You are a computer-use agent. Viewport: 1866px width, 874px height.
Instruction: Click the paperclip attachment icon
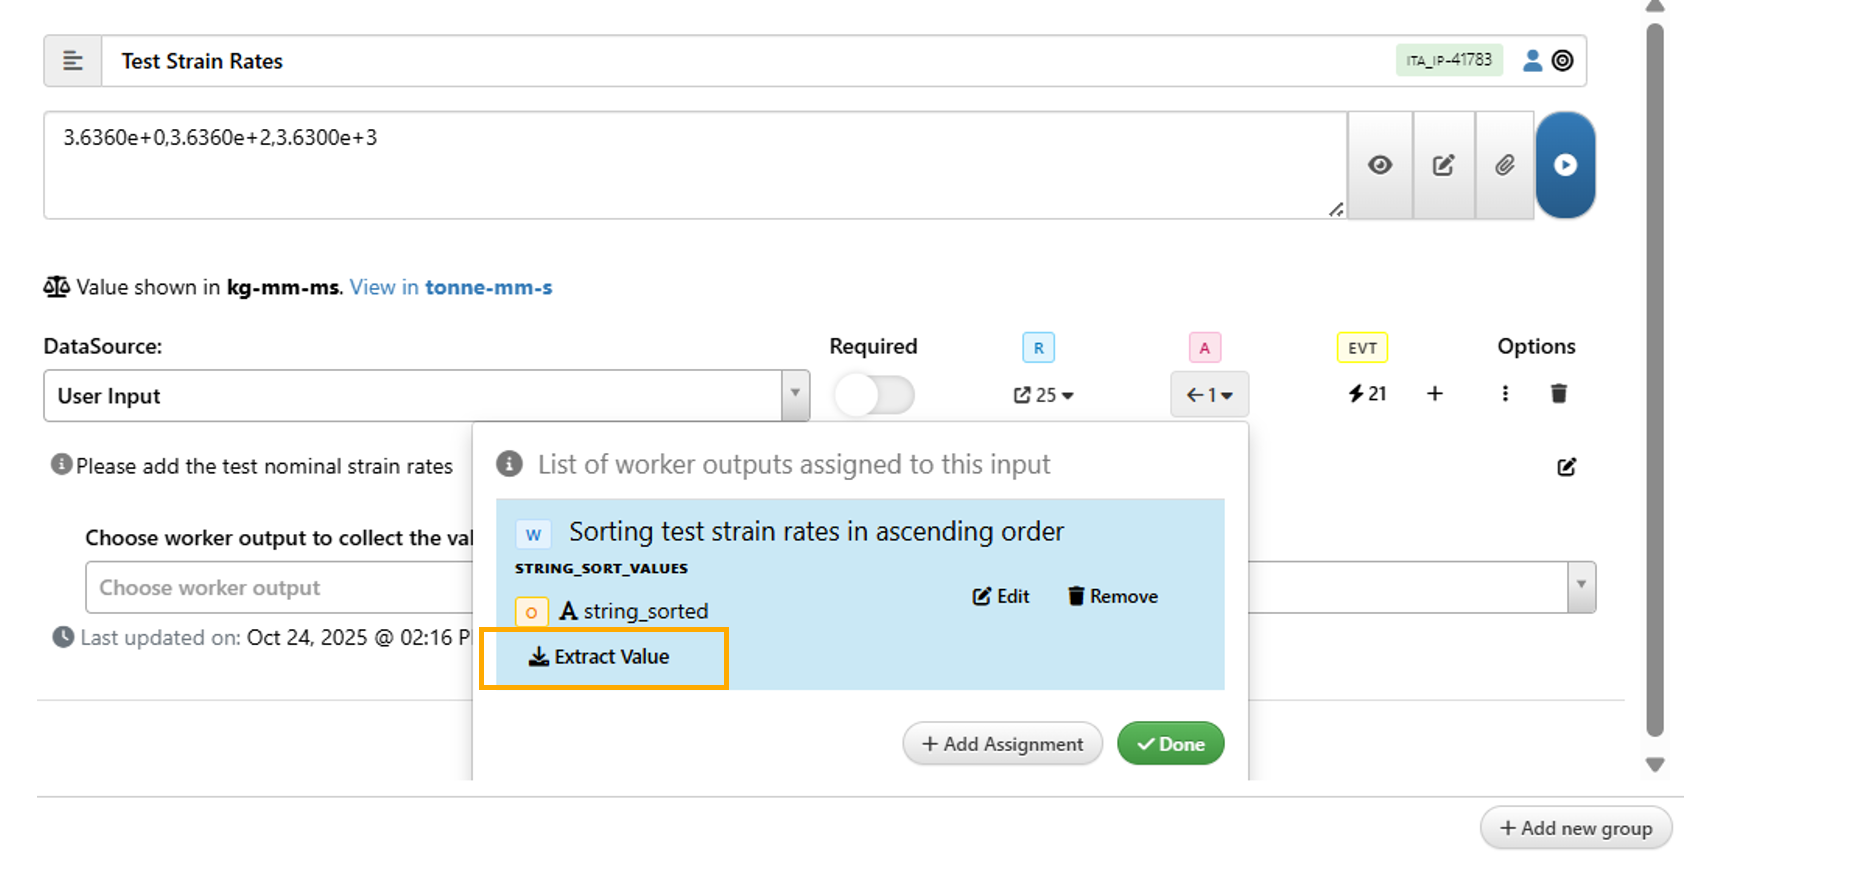(x=1504, y=165)
